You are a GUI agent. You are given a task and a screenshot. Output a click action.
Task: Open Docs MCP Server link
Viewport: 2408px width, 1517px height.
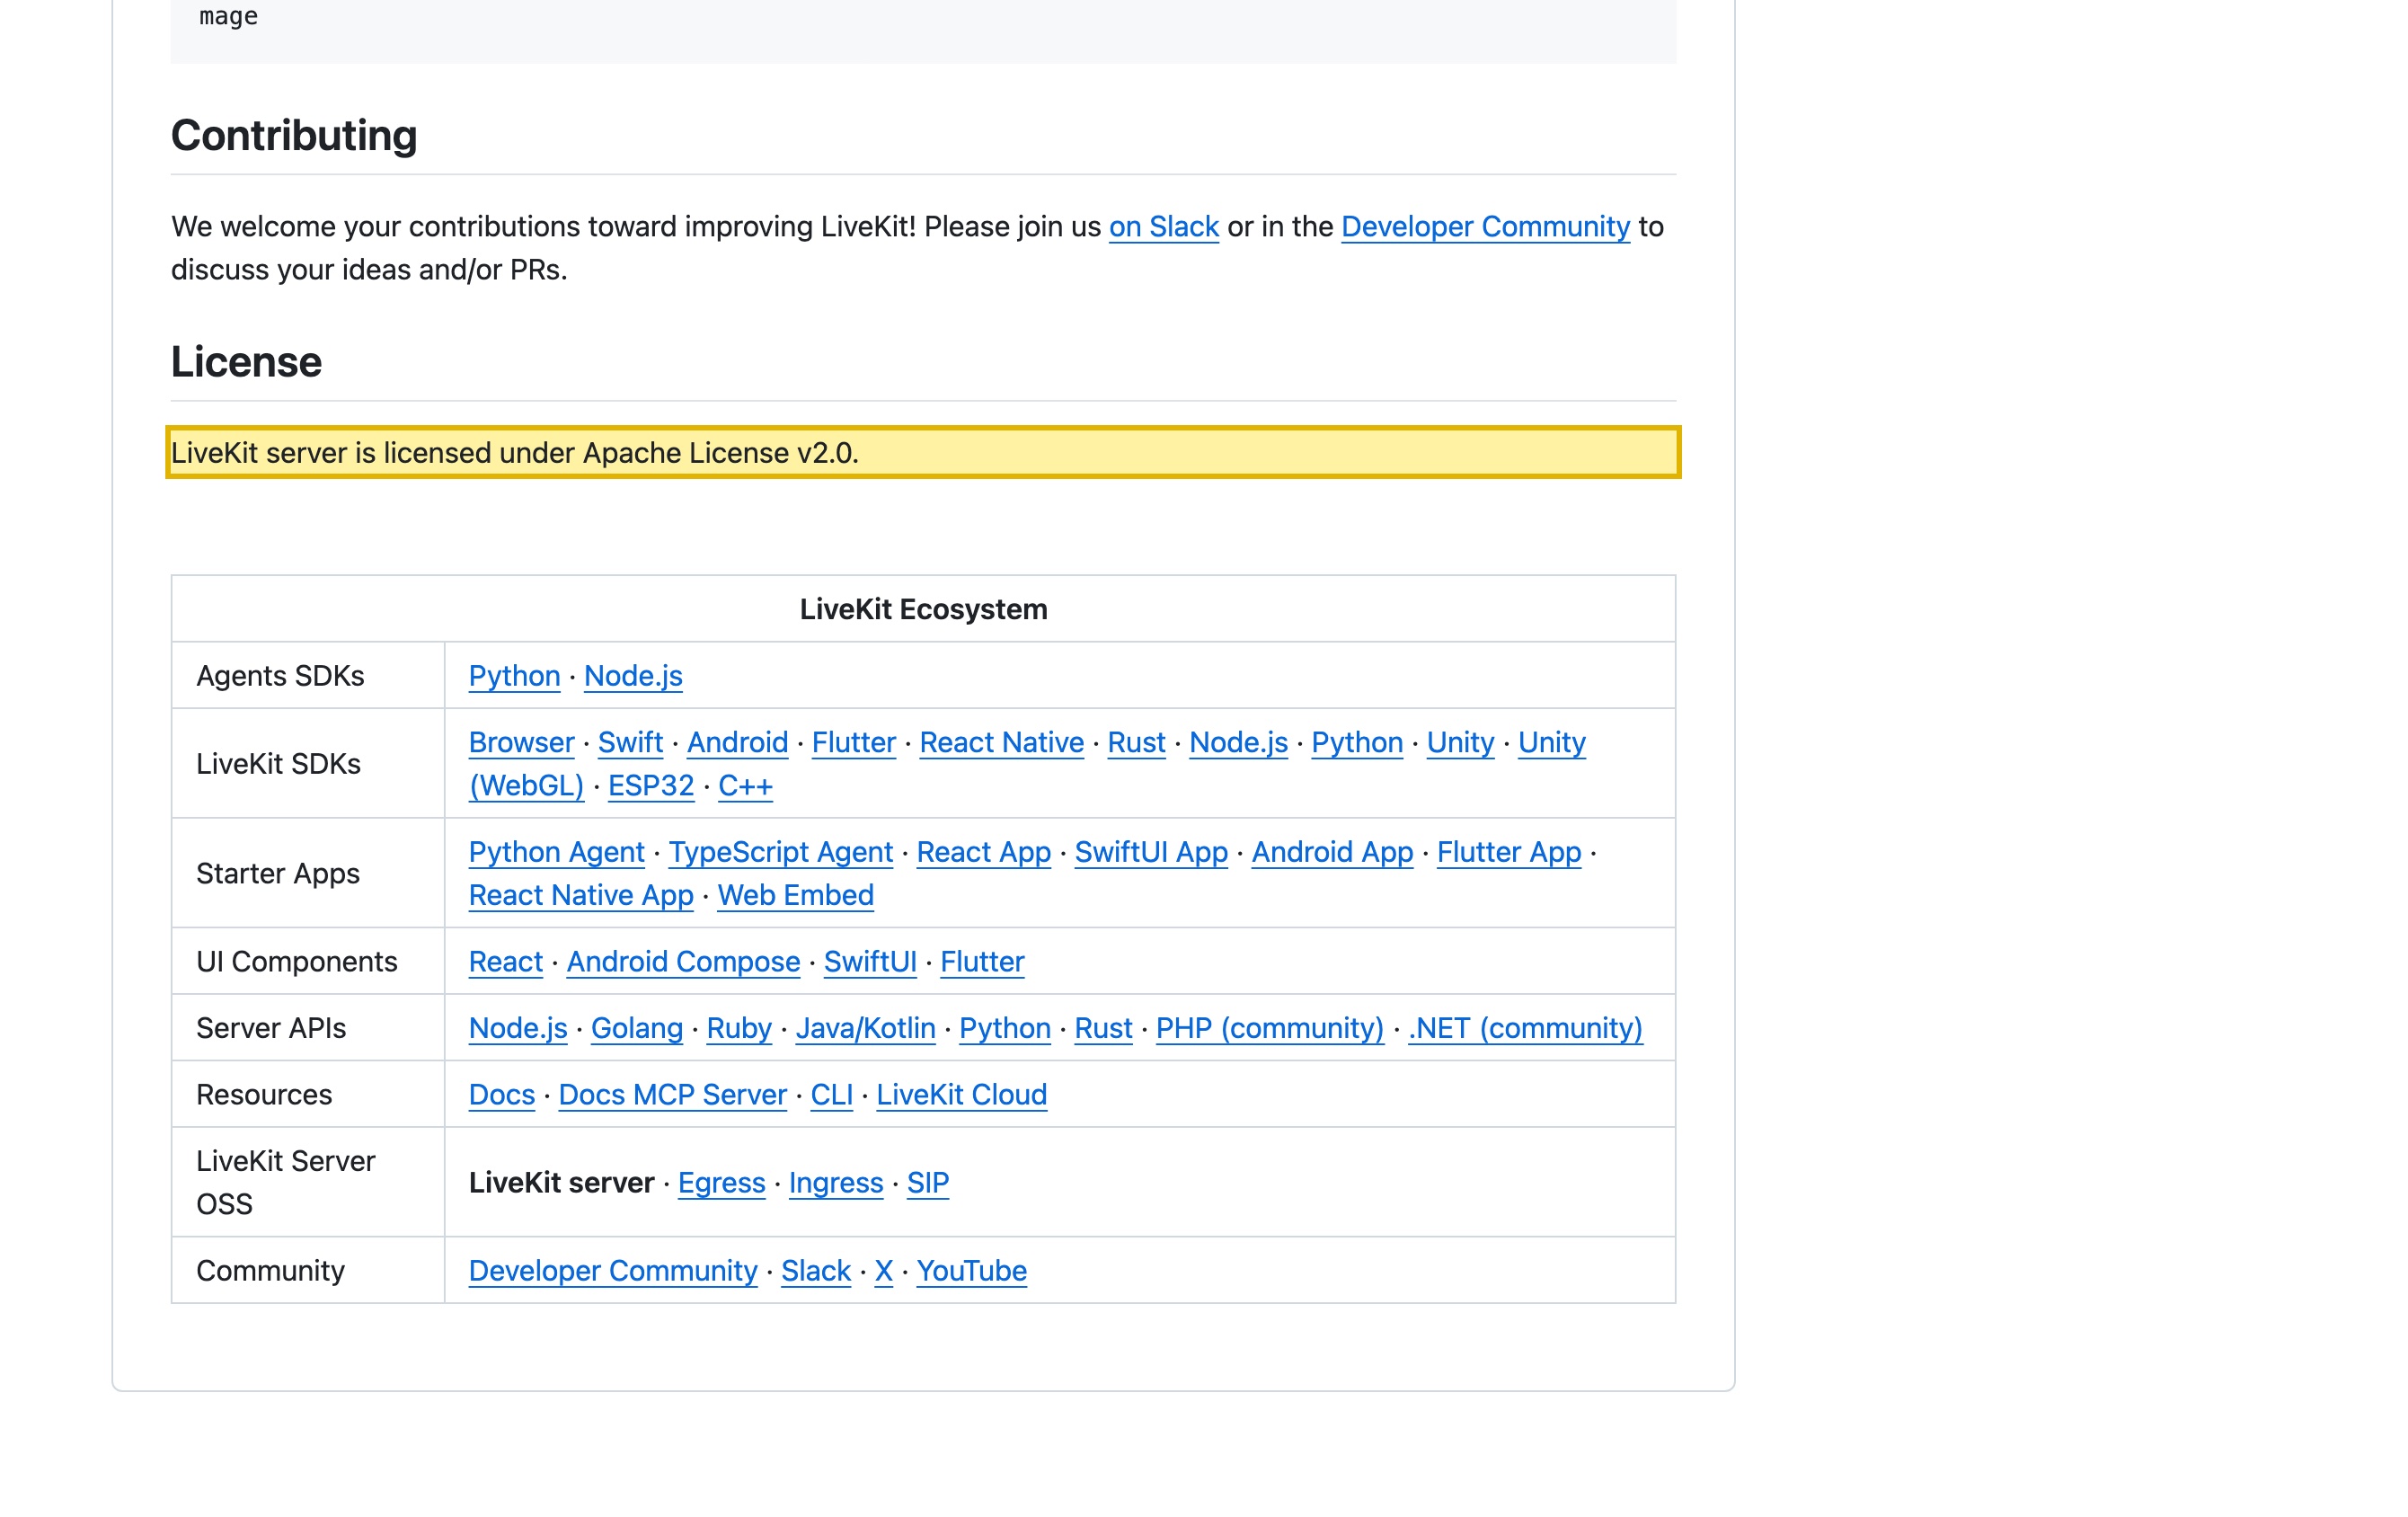[x=672, y=1095]
